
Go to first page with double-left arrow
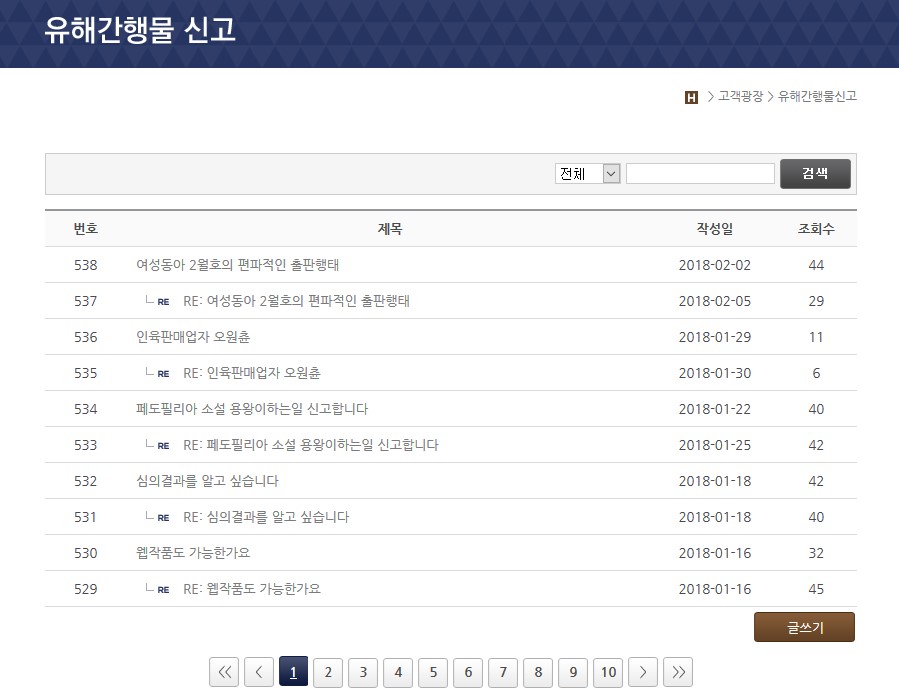(223, 672)
